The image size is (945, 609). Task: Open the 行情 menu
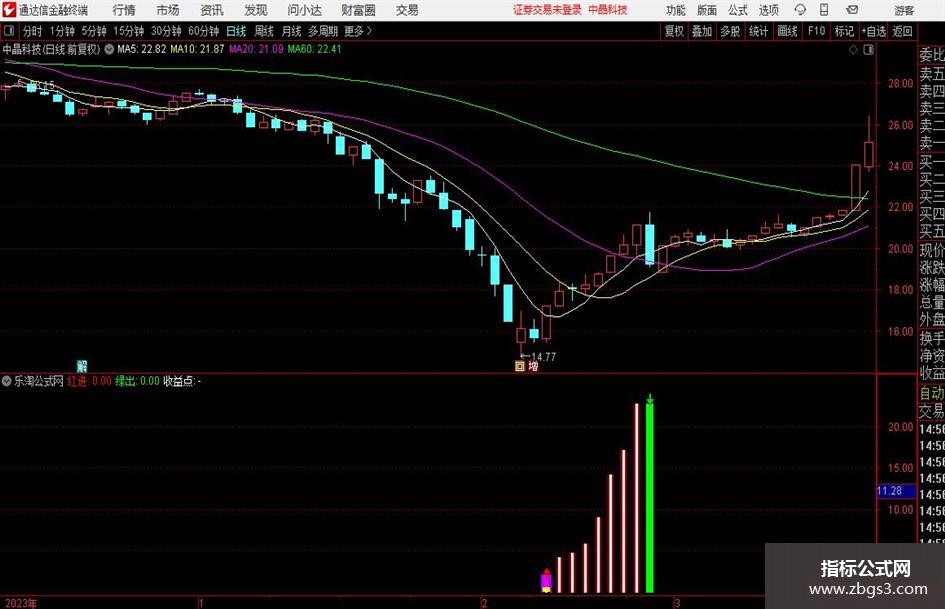click(124, 10)
